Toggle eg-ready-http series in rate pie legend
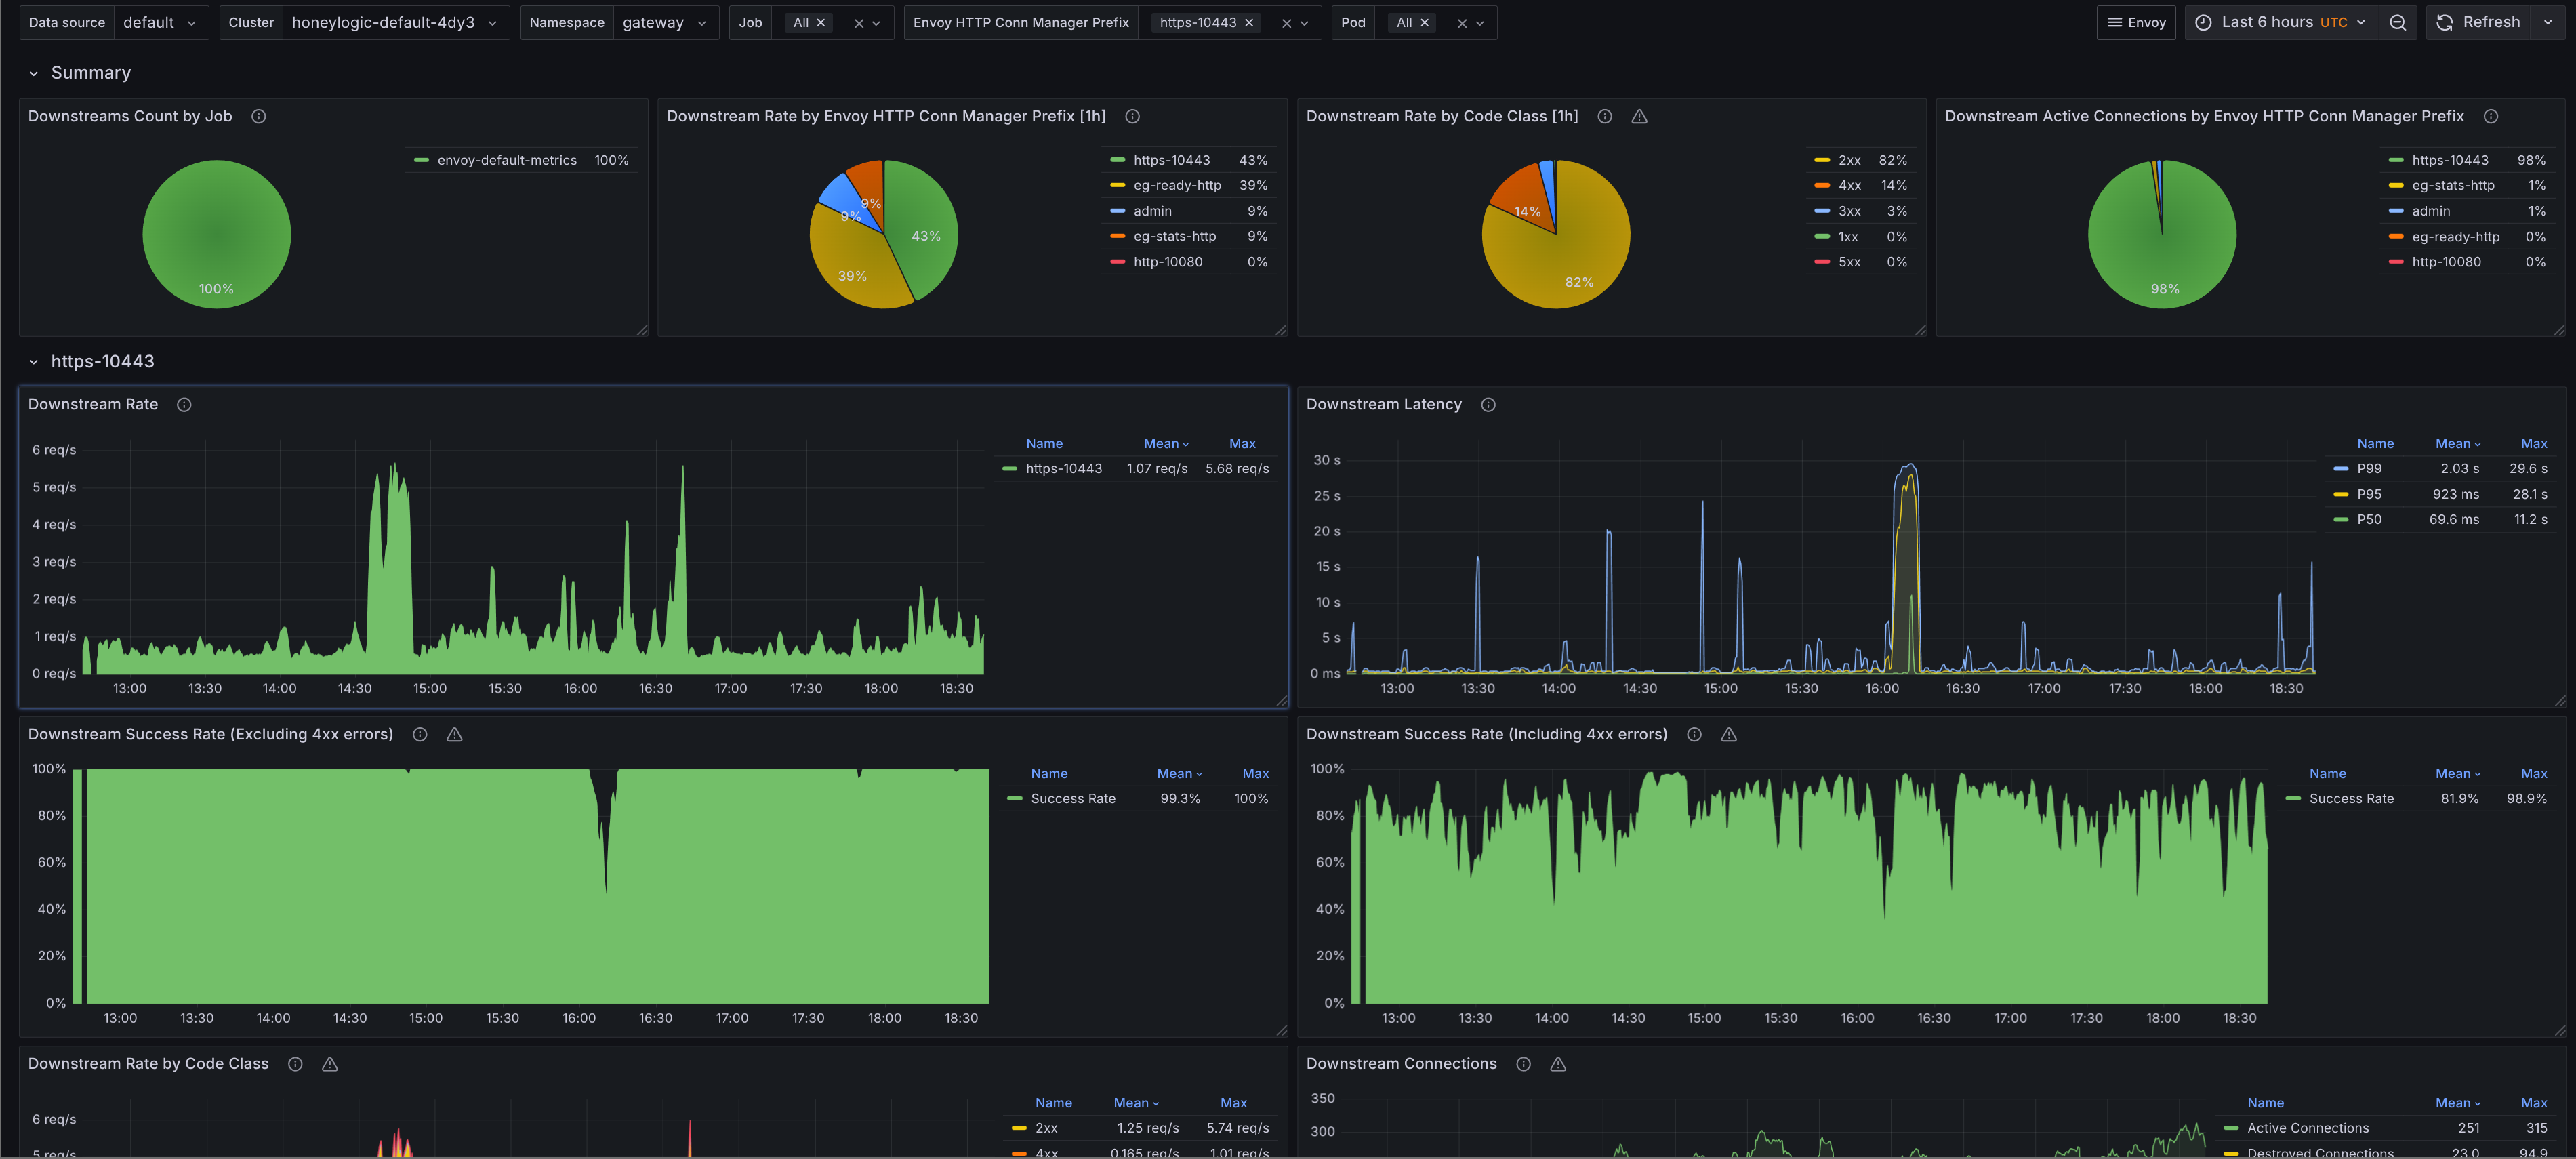 pos(1176,185)
